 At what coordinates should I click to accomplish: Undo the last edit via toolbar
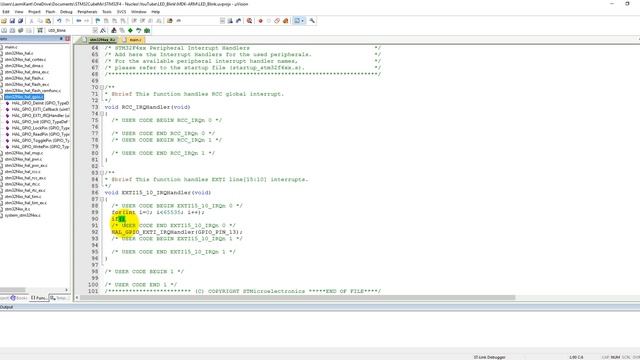click(x=59, y=21)
